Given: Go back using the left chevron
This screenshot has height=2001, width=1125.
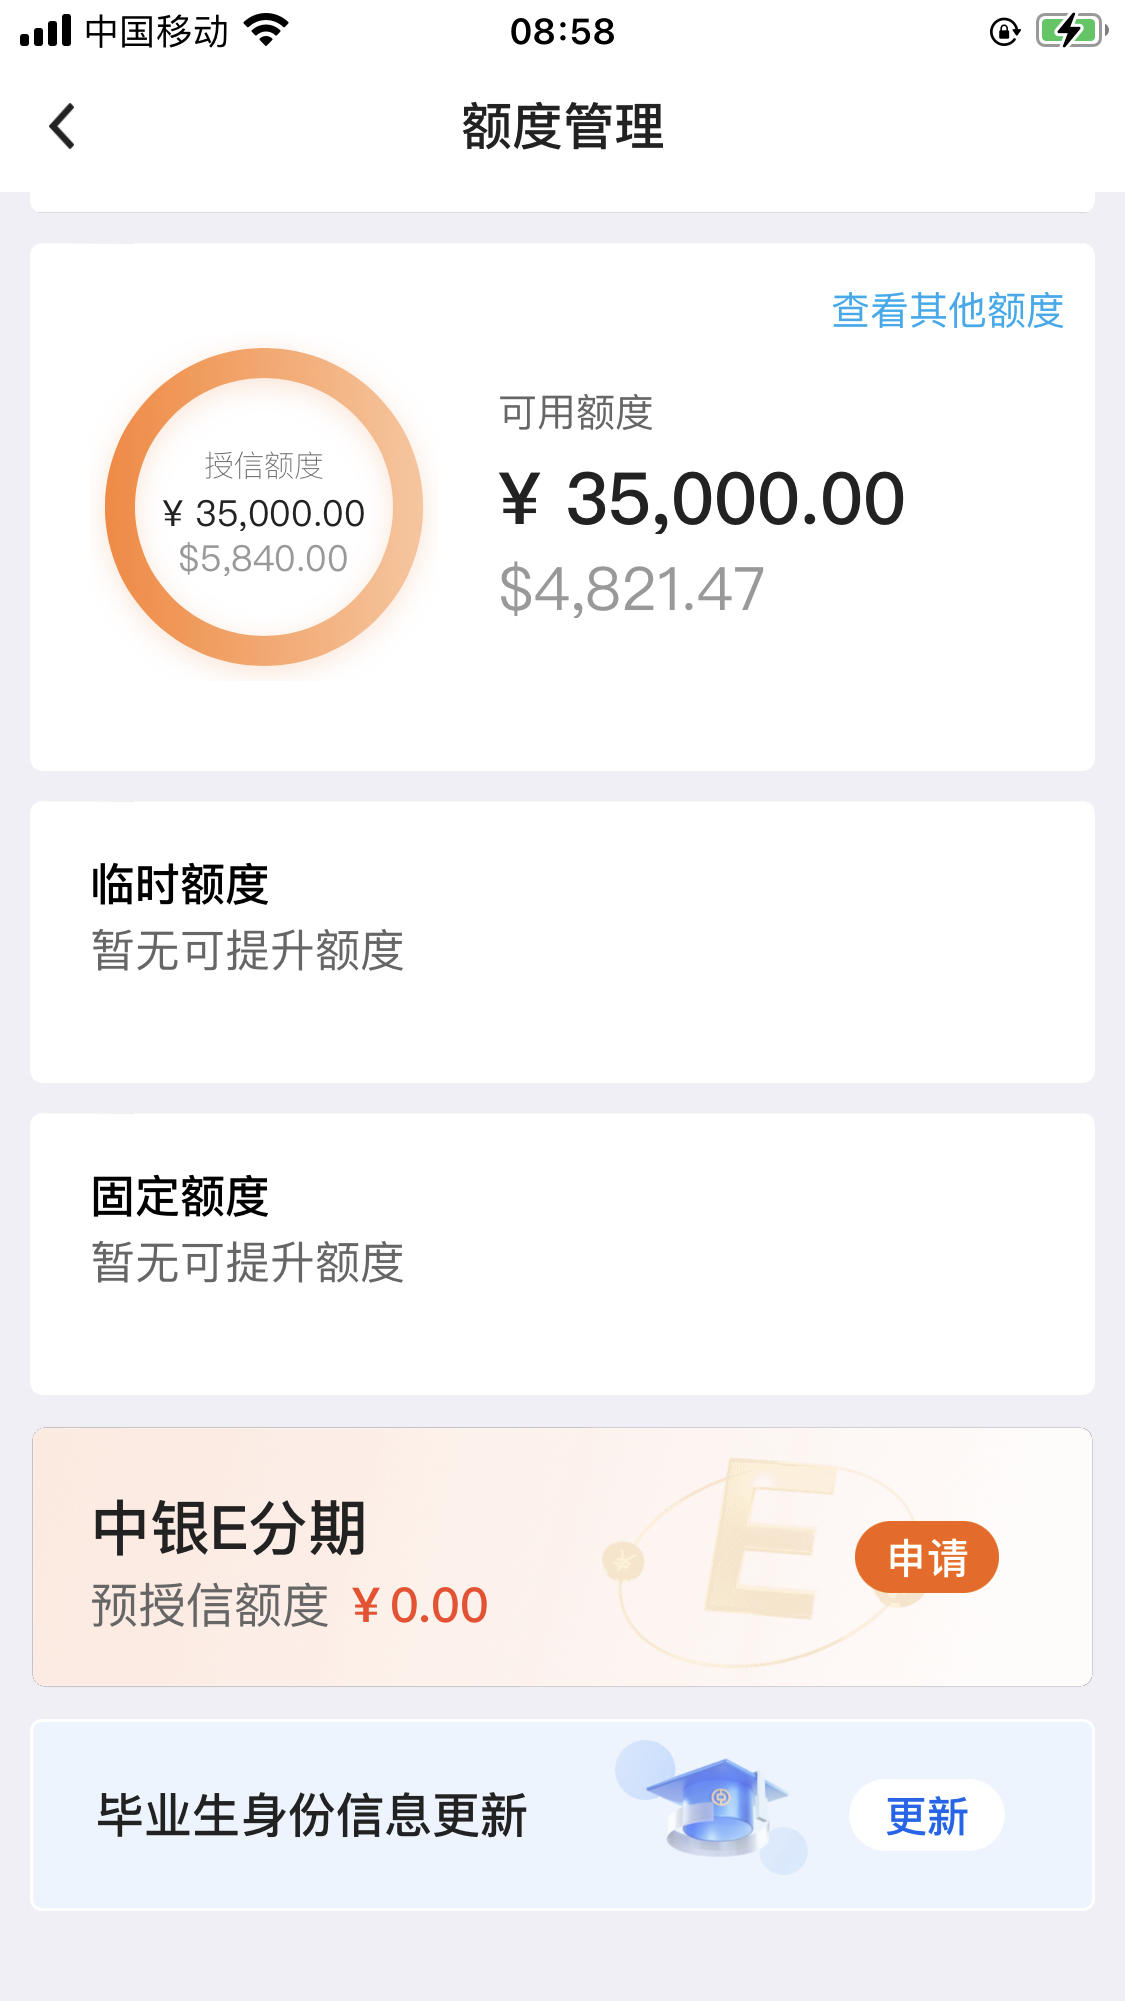Looking at the screenshot, I should [x=62, y=127].
